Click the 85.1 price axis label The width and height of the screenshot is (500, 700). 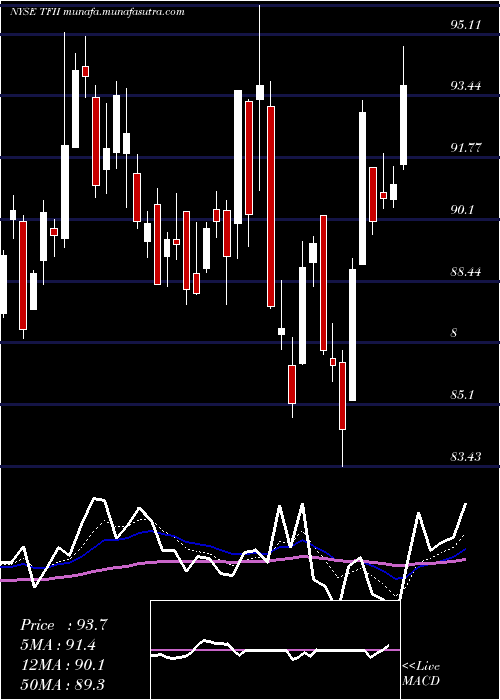pyautogui.click(x=462, y=395)
